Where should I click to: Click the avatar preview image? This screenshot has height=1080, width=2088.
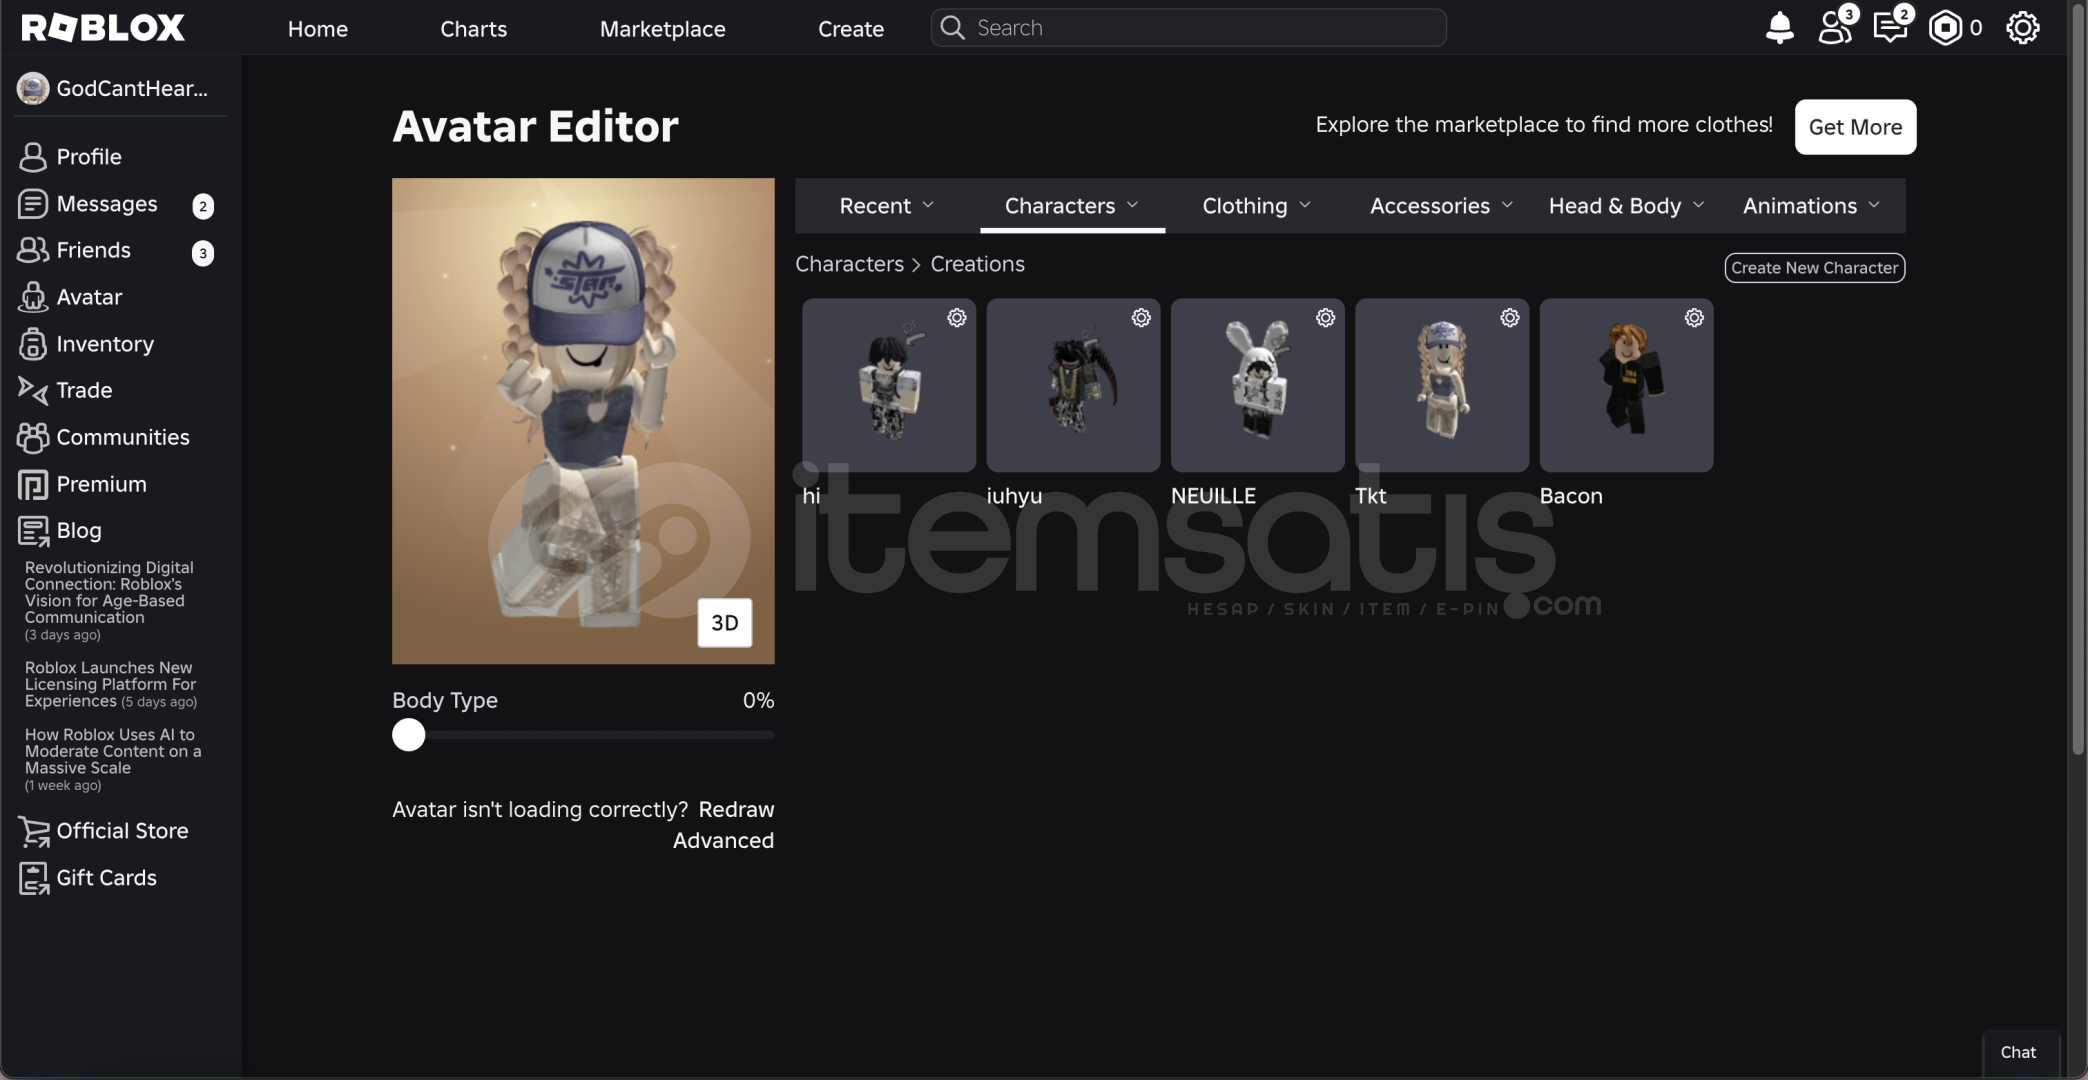tap(583, 421)
